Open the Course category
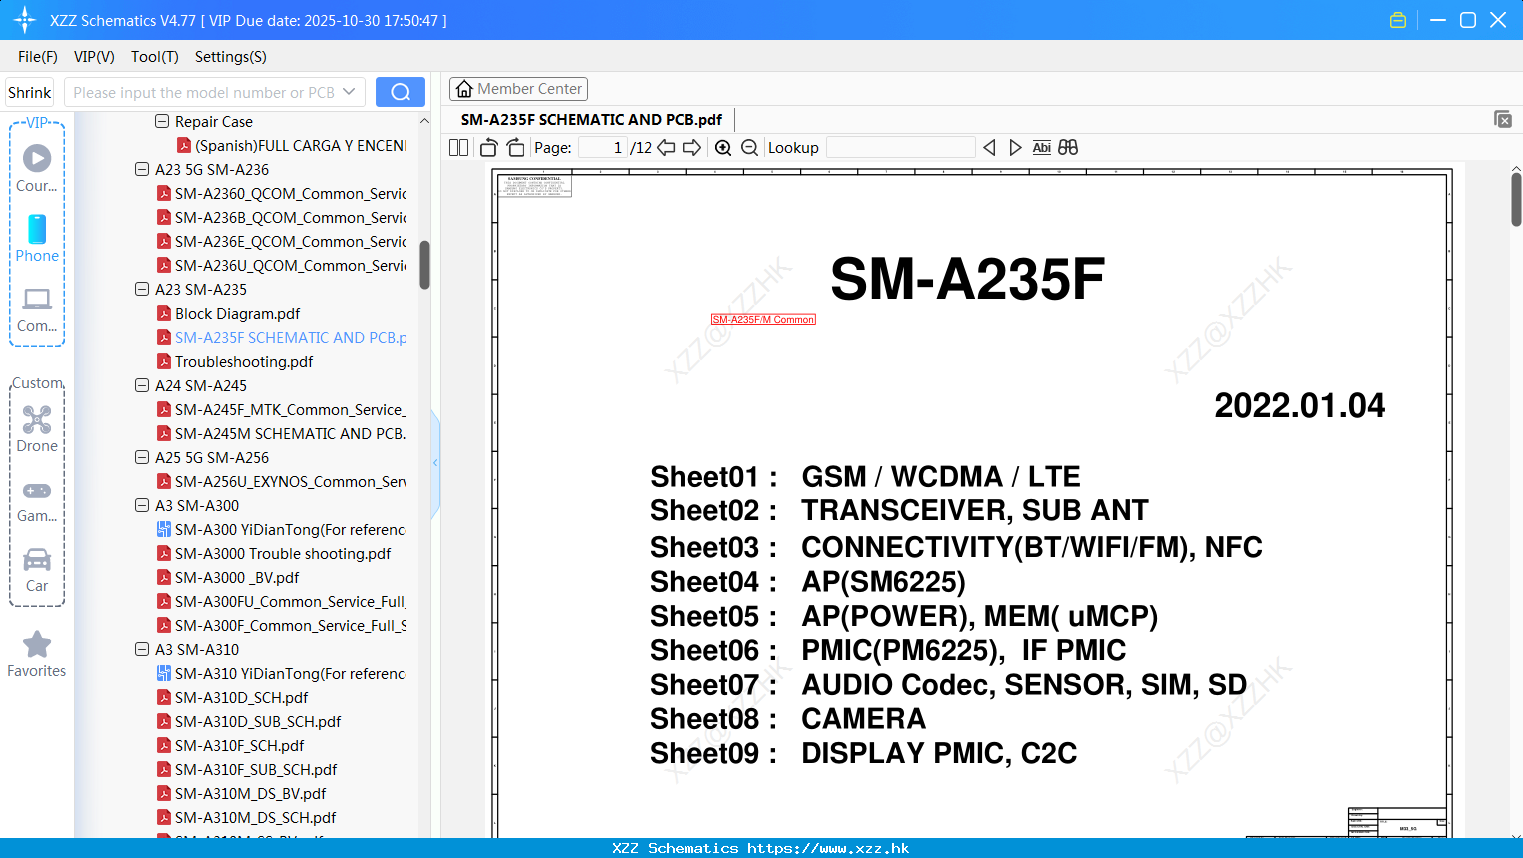The image size is (1523, 858). [37, 168]
